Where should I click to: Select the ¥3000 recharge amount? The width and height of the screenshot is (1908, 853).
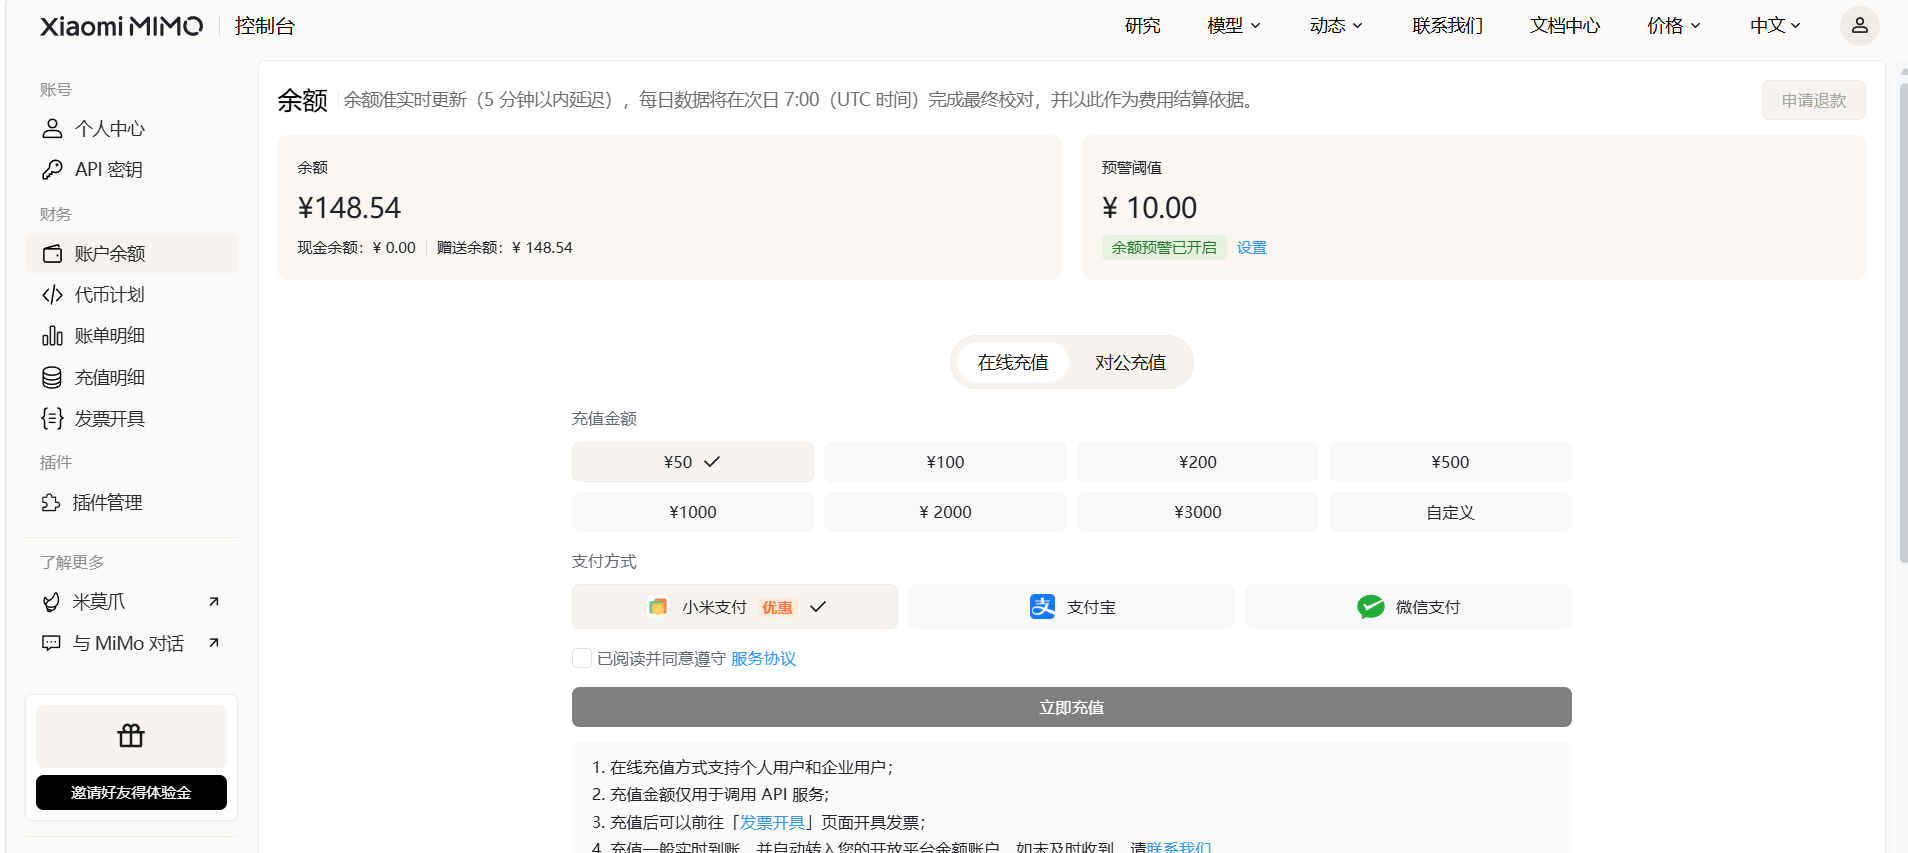coord(1198,512)
